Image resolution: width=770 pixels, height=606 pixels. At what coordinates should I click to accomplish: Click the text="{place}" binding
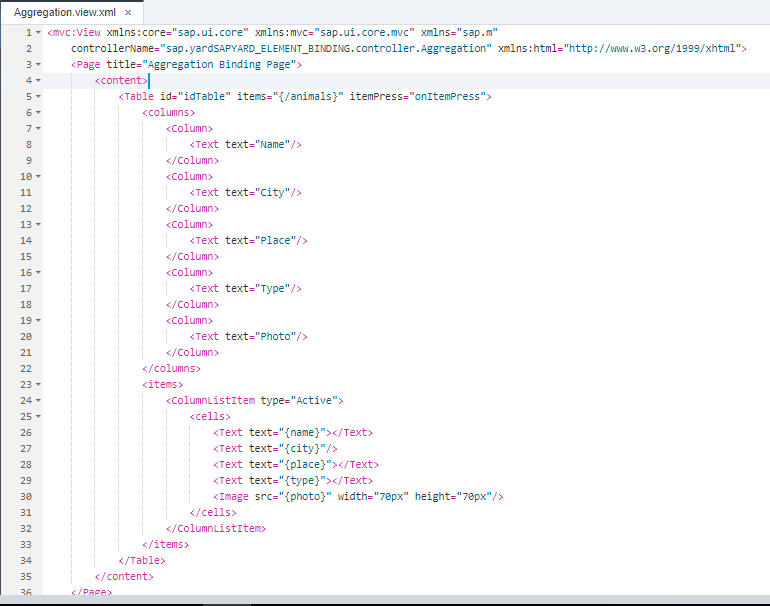coord(290,465)
